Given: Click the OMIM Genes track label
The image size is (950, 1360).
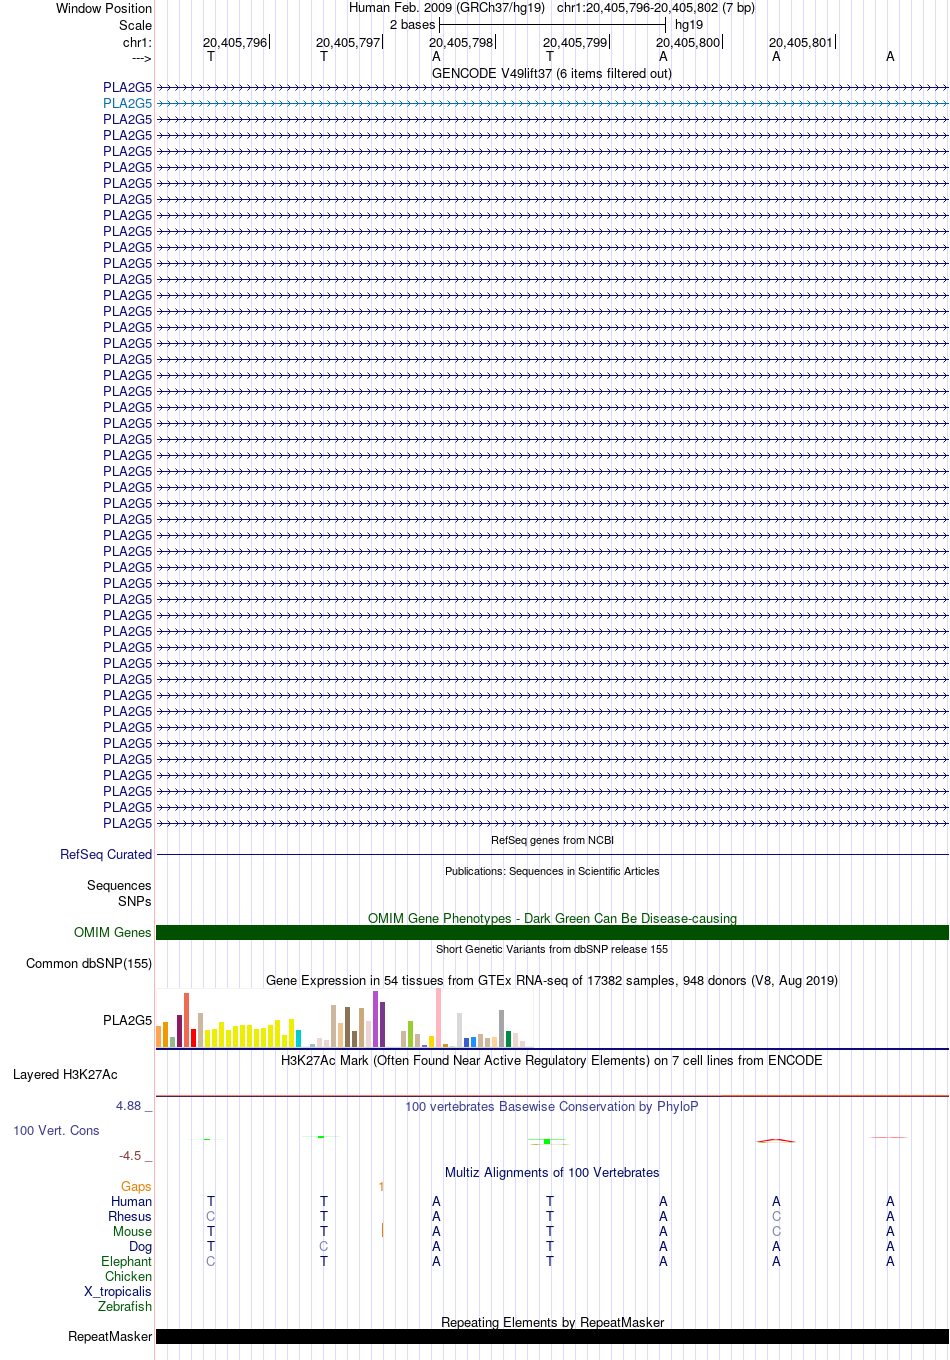Looking at the screenshot, I should [113, 932].
